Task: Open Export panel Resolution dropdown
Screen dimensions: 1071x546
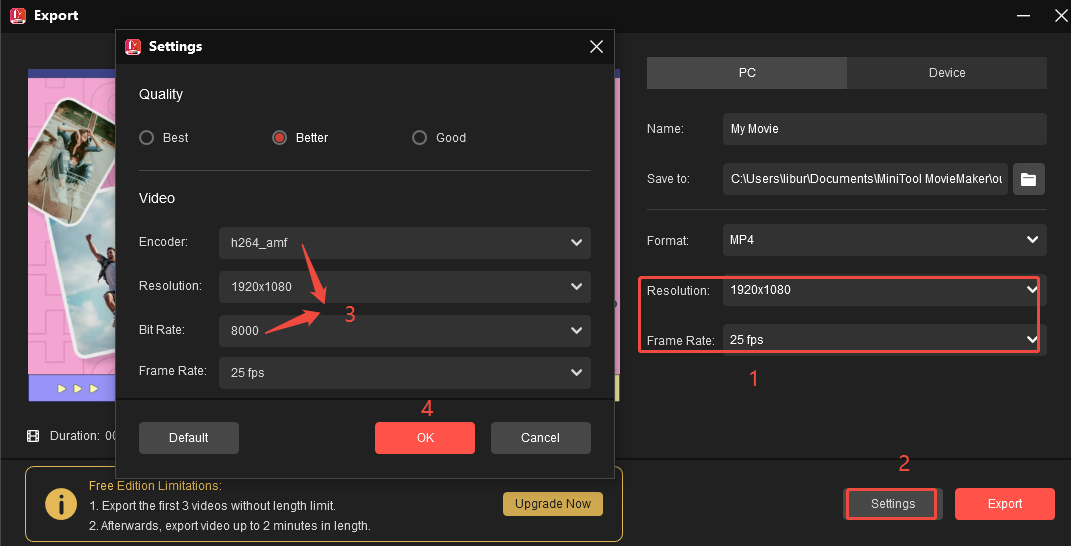Action: pos(885,290)
